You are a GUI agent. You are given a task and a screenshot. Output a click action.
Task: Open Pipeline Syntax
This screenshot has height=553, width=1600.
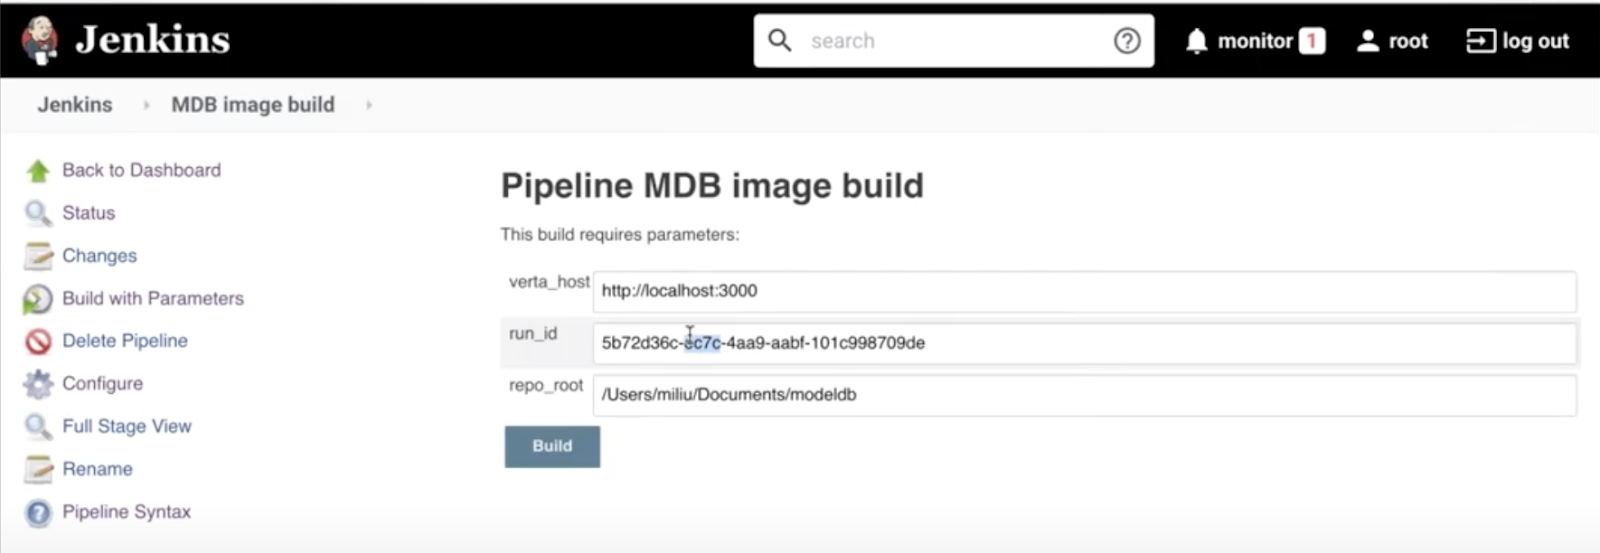[x=126, y=512]
